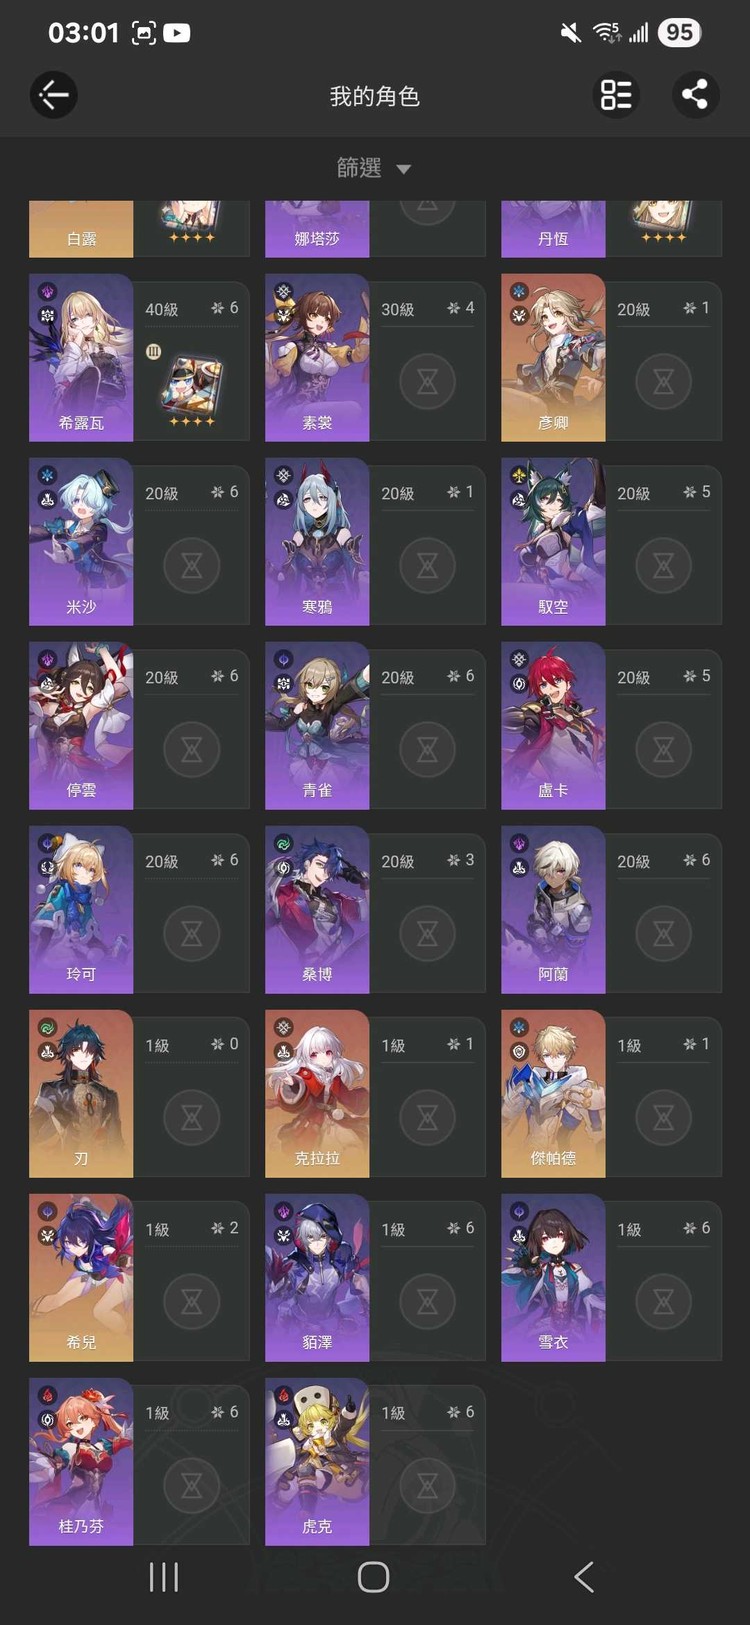Click the empty light cone slot for 素裳
750x1625 pixels.
[427, 381]
